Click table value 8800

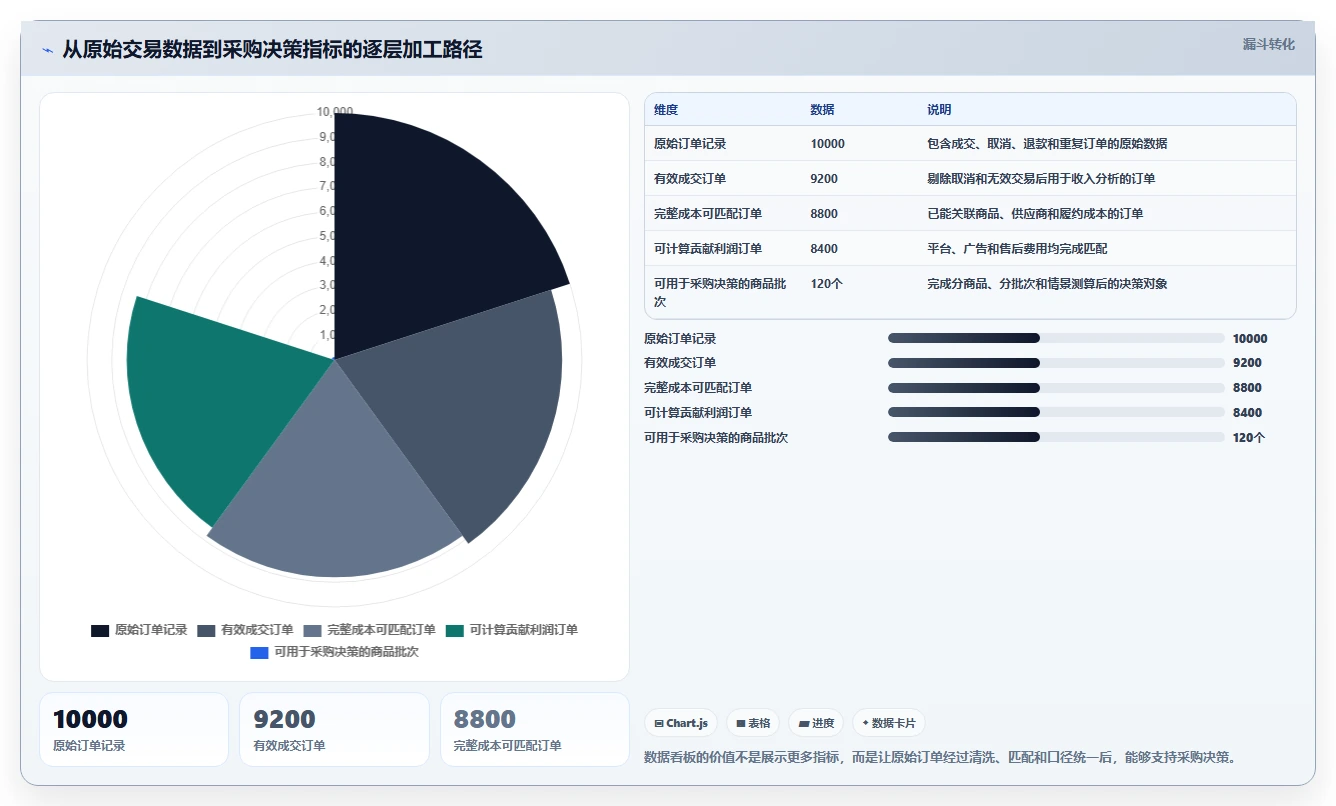824,214
